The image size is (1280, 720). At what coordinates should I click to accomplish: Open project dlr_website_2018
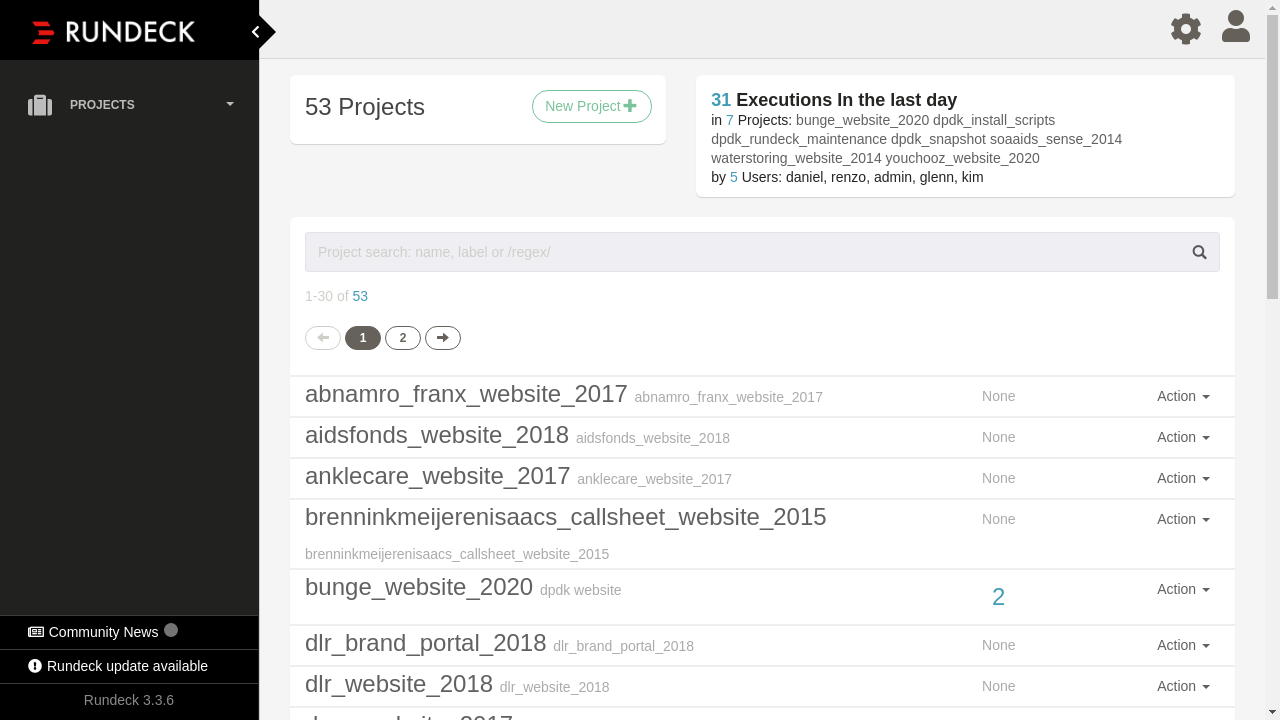click(399, 684)
